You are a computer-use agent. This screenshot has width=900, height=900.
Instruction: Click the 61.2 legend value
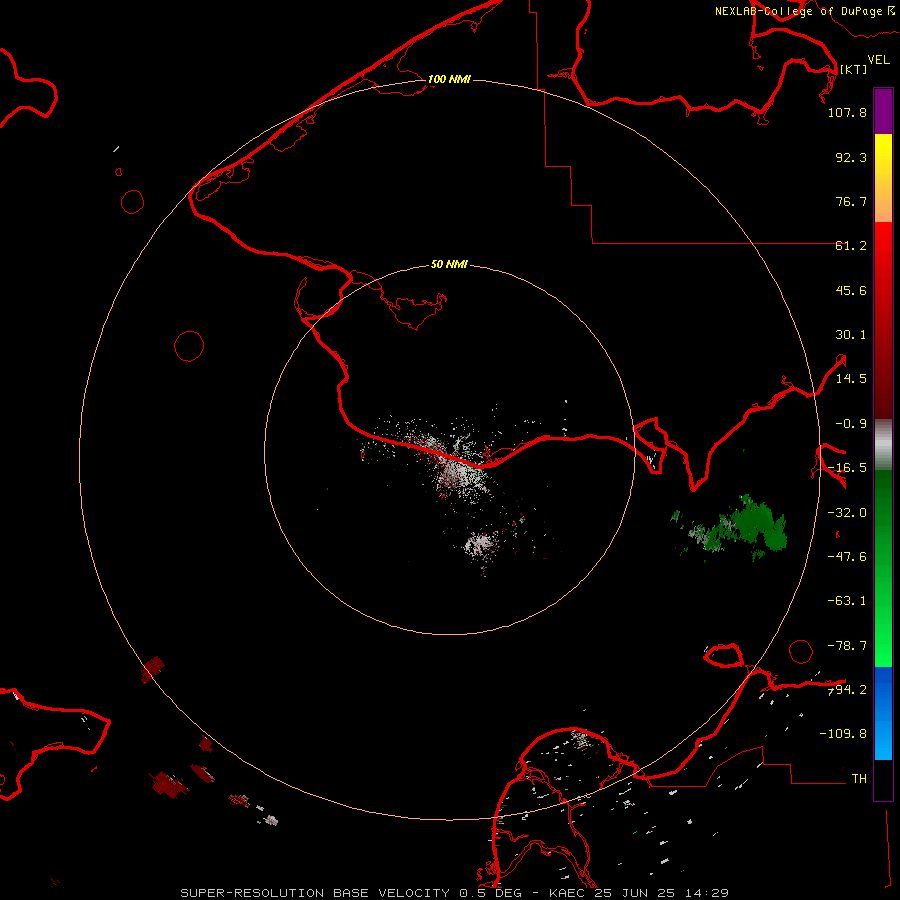(x=851, y=246)
